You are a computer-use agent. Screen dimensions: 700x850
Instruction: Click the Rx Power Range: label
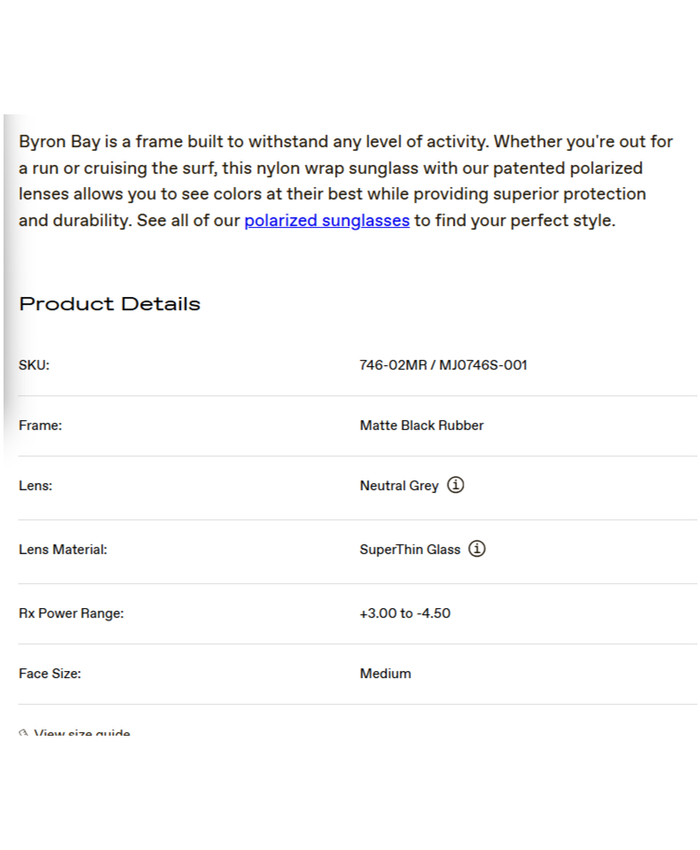(71, 613)
